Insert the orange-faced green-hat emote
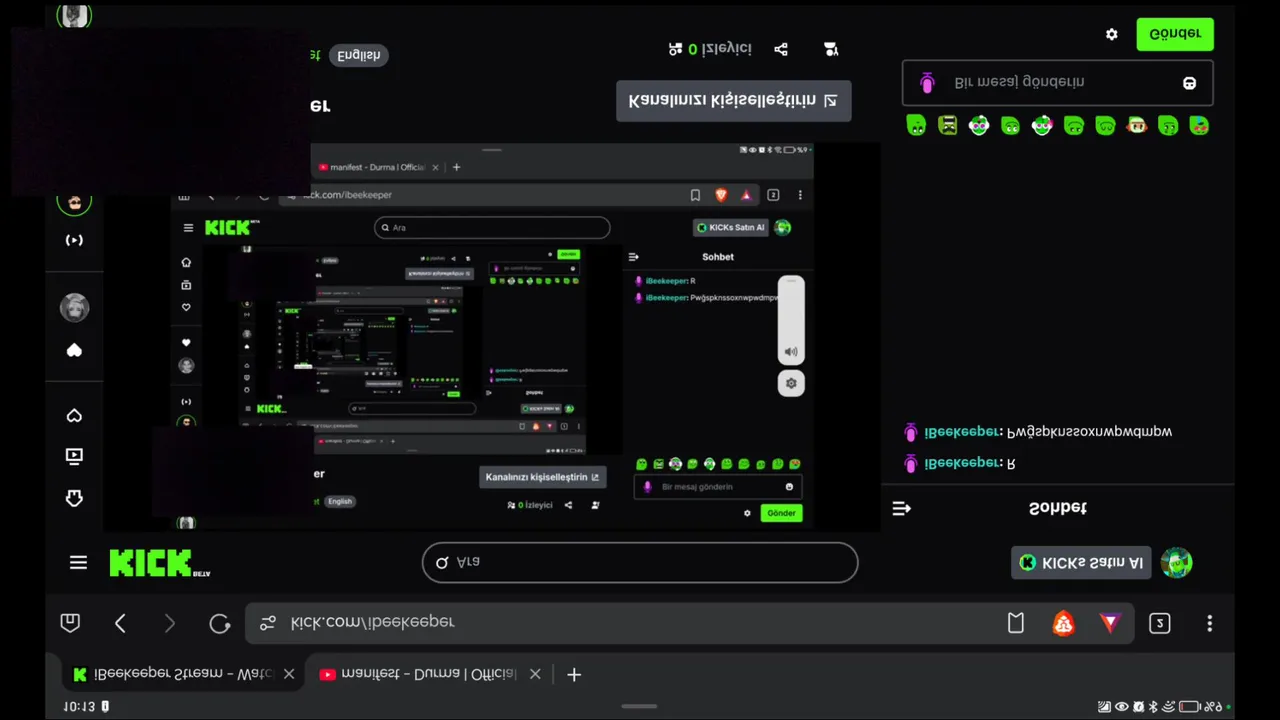The width and height of the screenshot is (1280, 720). (x=1137, y=125)
